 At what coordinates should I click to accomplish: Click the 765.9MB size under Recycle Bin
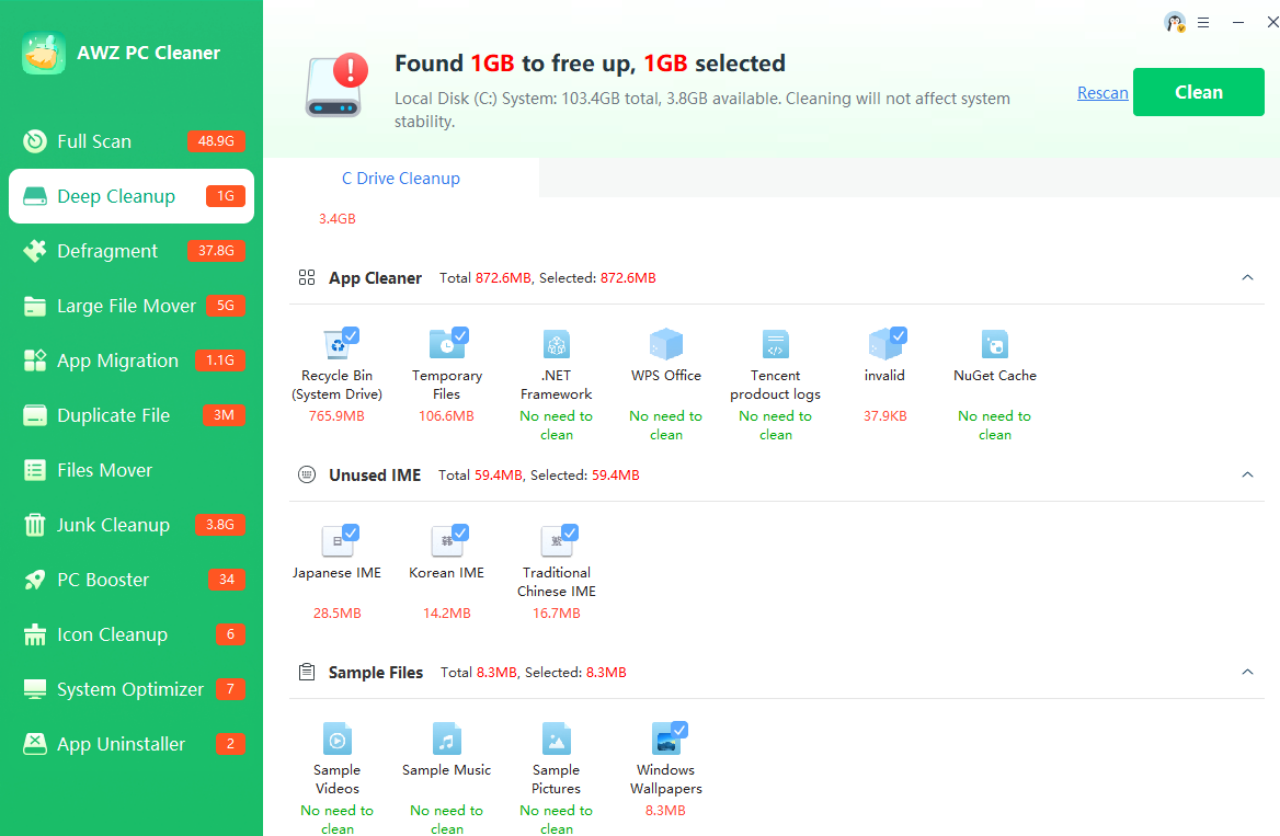click(x=337, y=416)
